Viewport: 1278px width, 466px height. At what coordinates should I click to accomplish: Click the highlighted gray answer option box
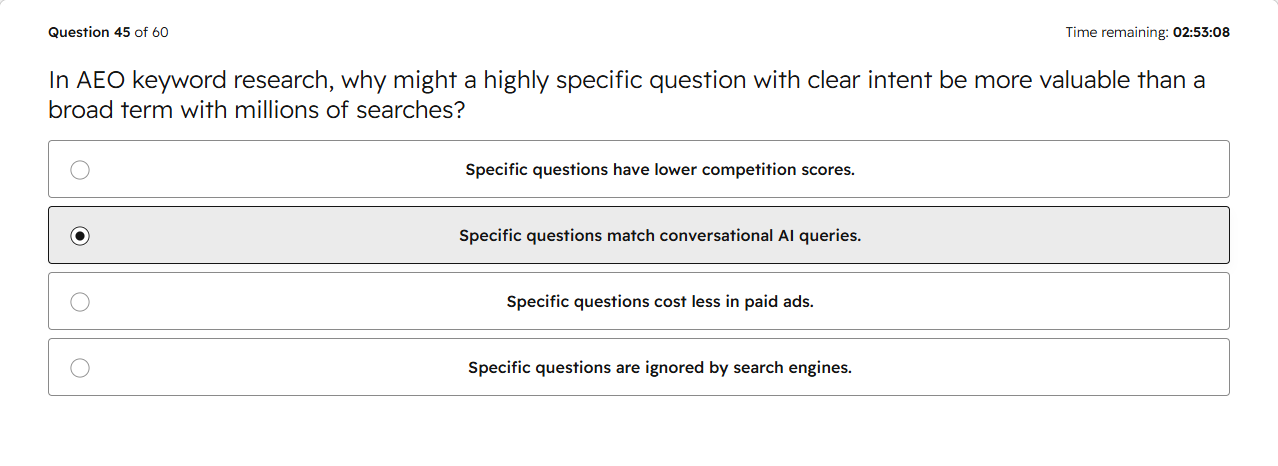tap(639, 235)
